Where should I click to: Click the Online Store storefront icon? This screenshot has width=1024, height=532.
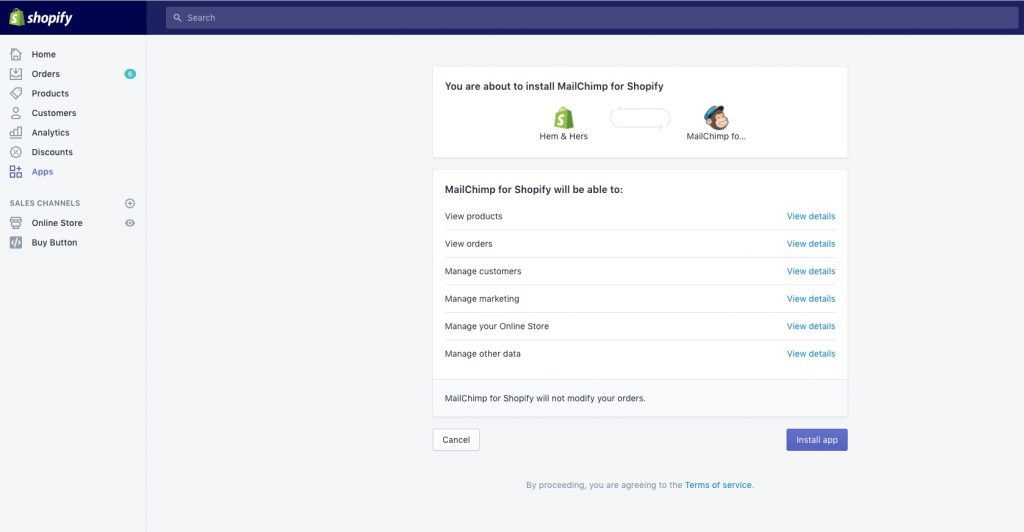click(x=16, y=223)
